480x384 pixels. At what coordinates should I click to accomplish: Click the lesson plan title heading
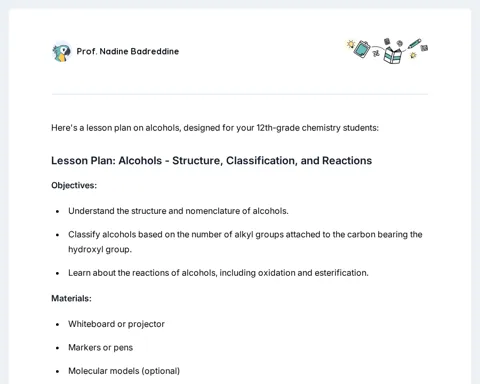211,161
